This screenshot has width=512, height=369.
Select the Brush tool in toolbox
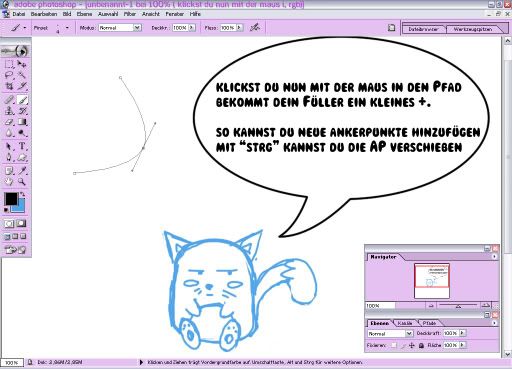(22, 100)
